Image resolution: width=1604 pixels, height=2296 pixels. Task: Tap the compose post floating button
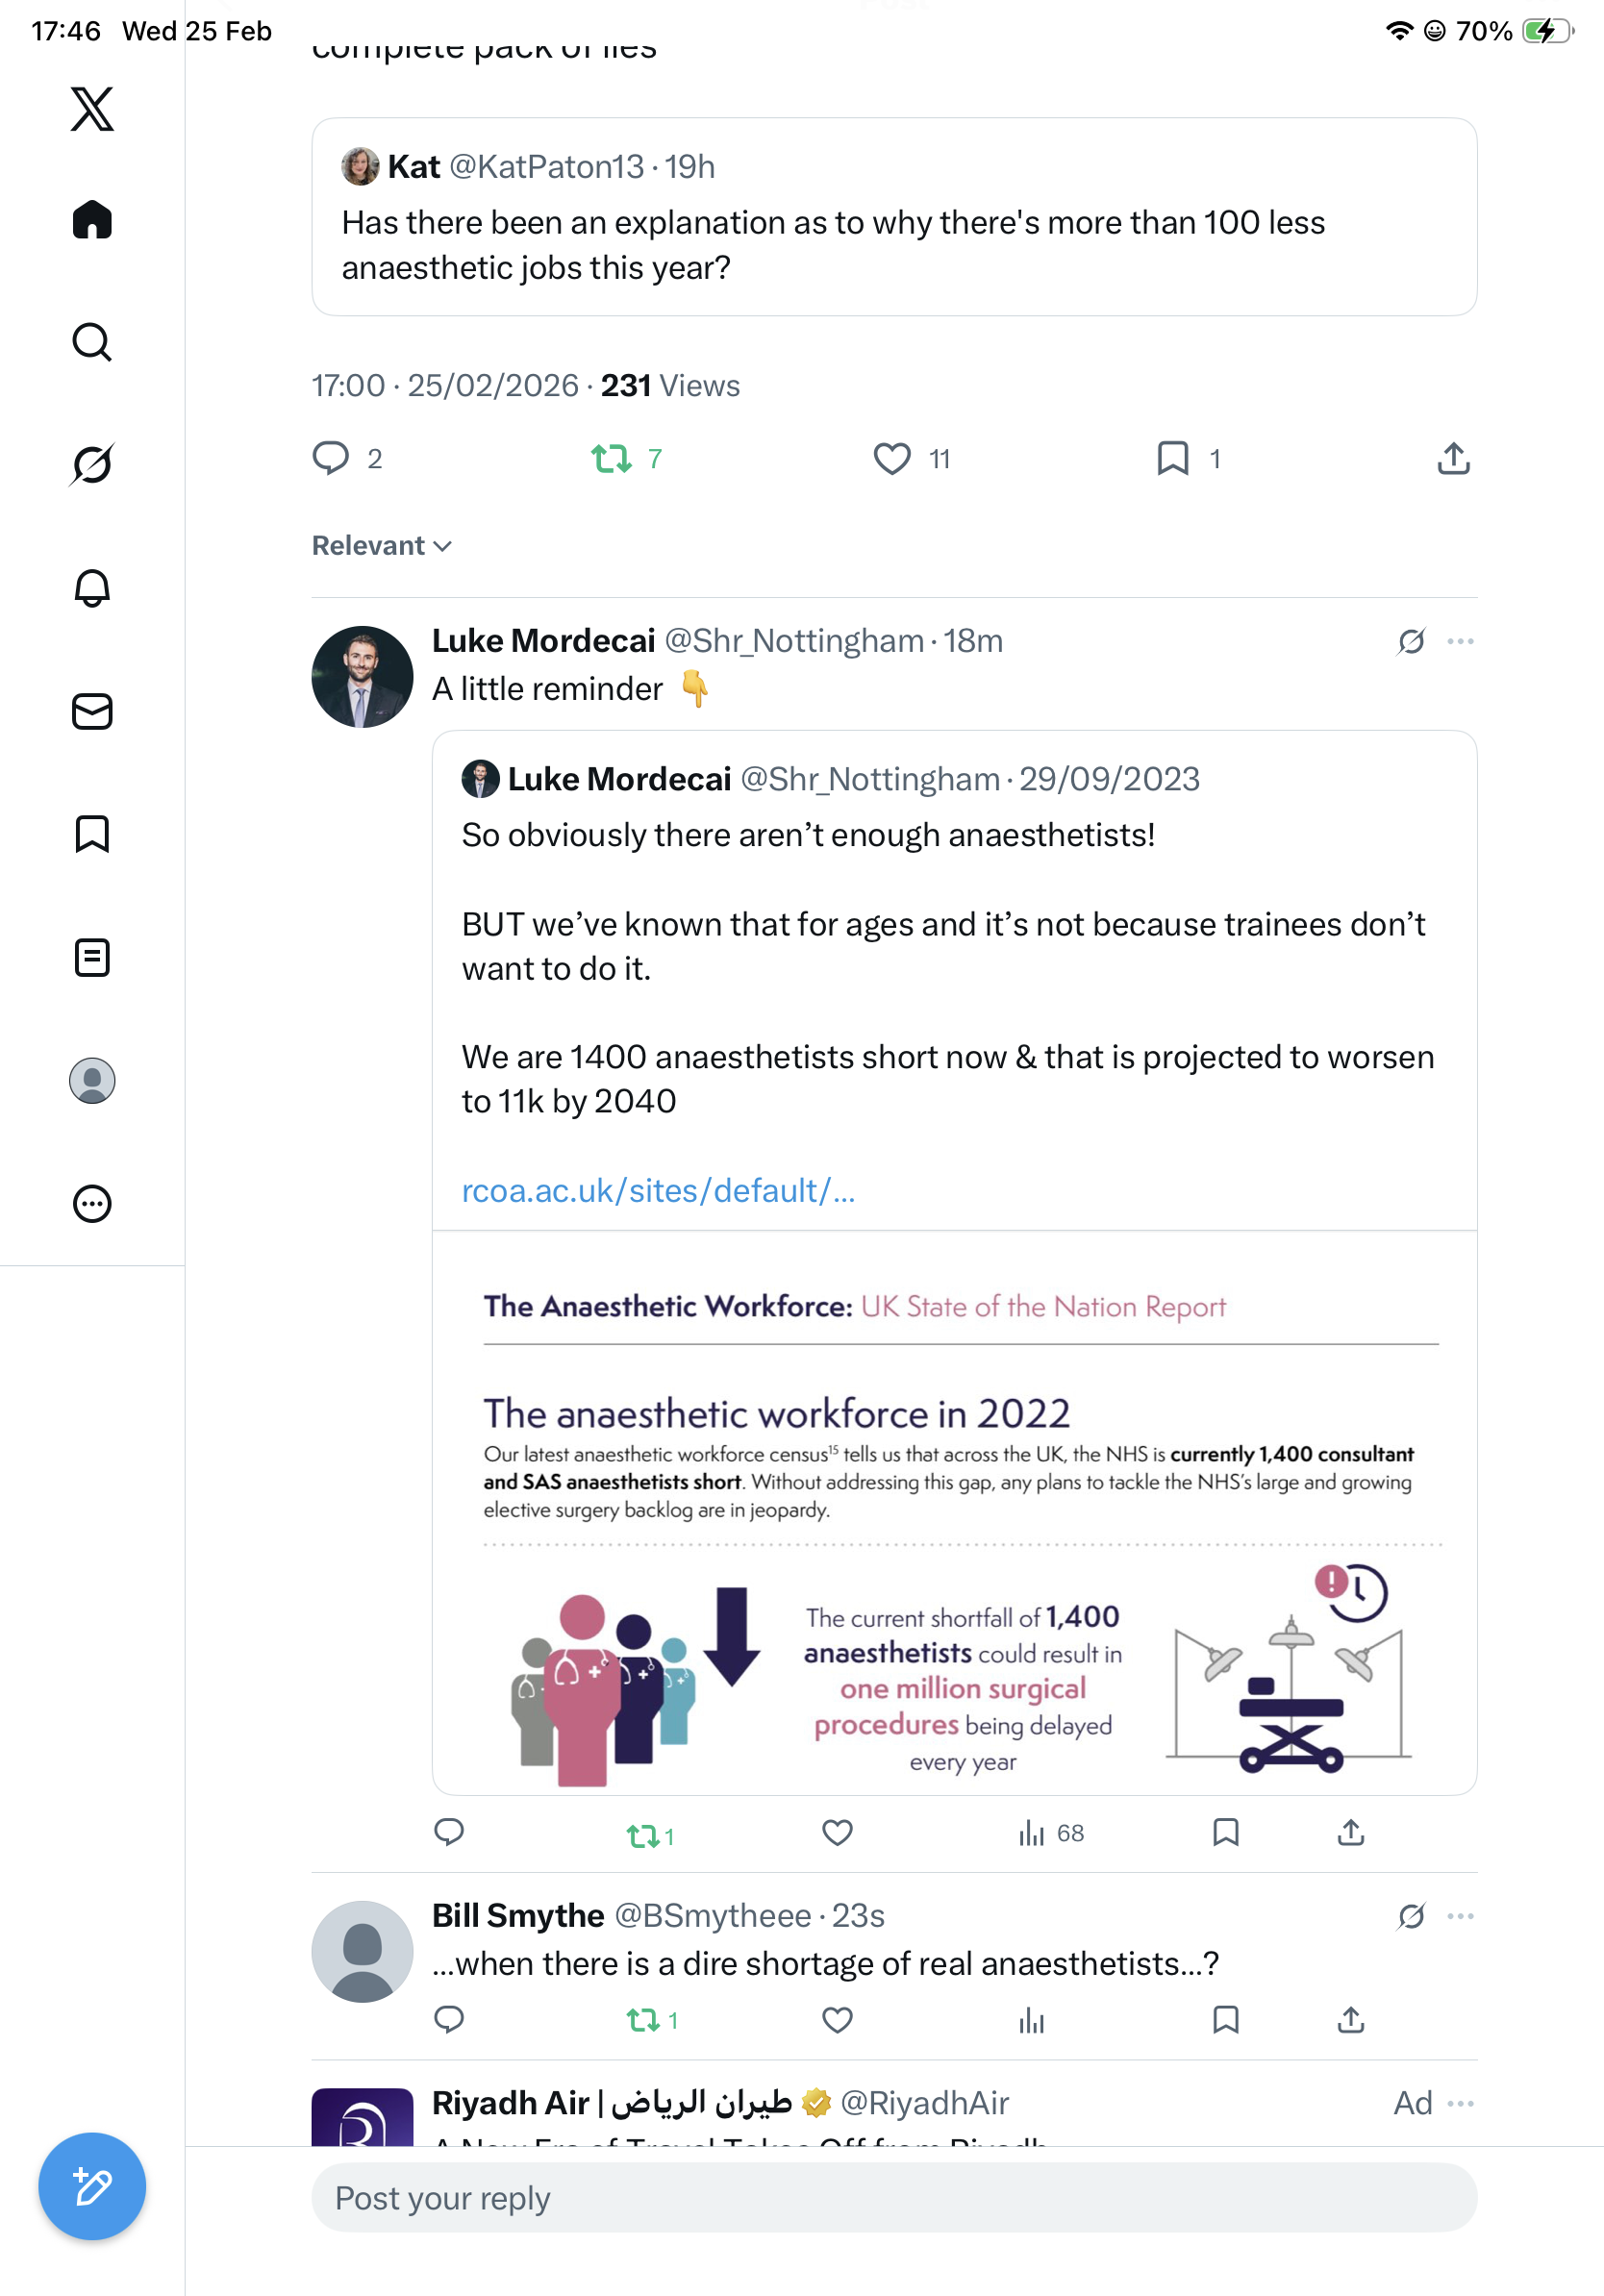92,2186
